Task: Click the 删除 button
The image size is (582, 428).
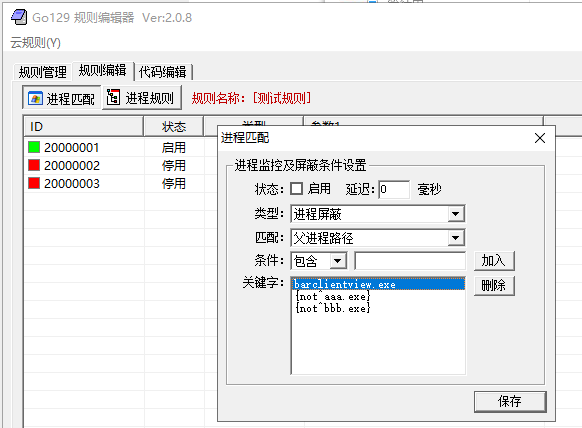Action: tap(494, 285)
